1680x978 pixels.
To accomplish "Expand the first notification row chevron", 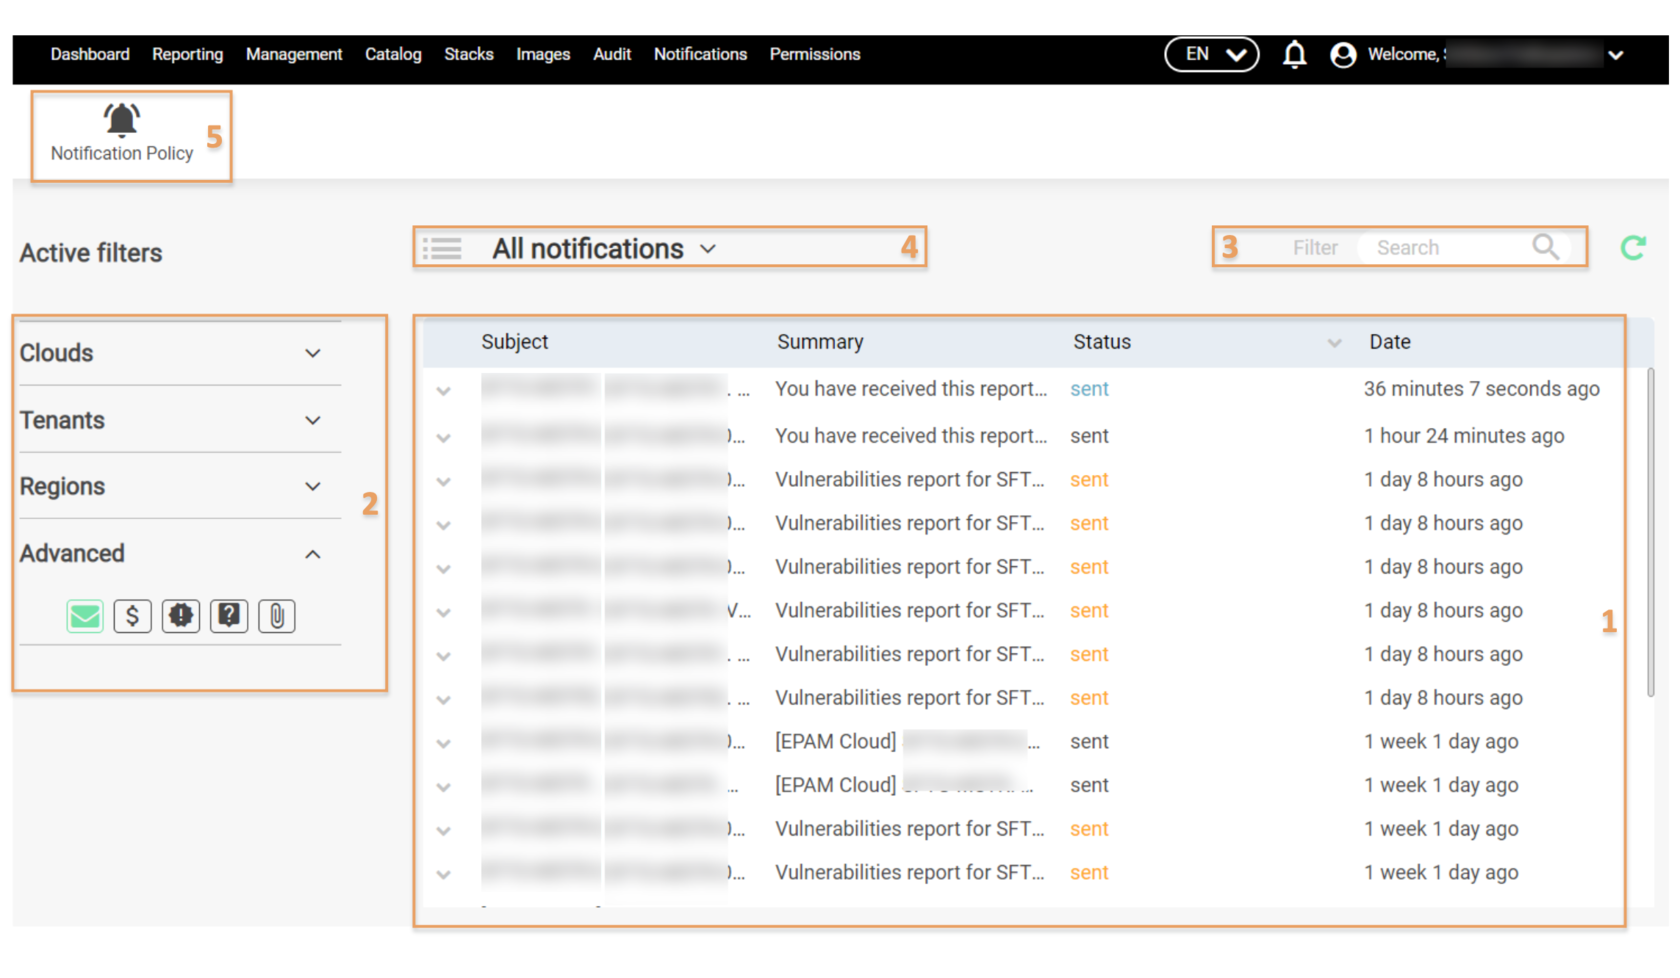I will coord(444,391).
